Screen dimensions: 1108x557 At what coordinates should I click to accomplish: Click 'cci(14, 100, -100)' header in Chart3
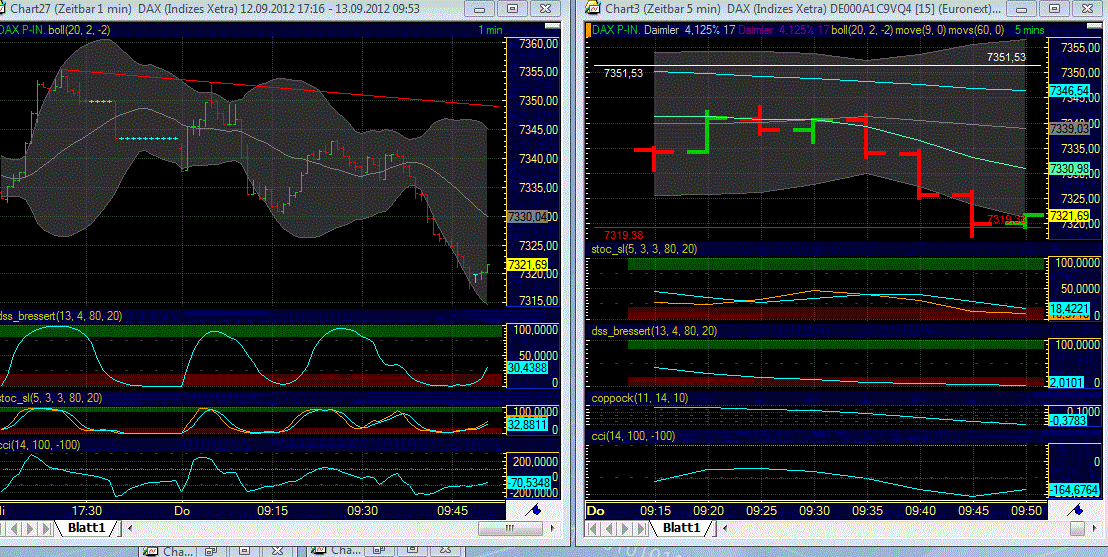click(632, 436)
